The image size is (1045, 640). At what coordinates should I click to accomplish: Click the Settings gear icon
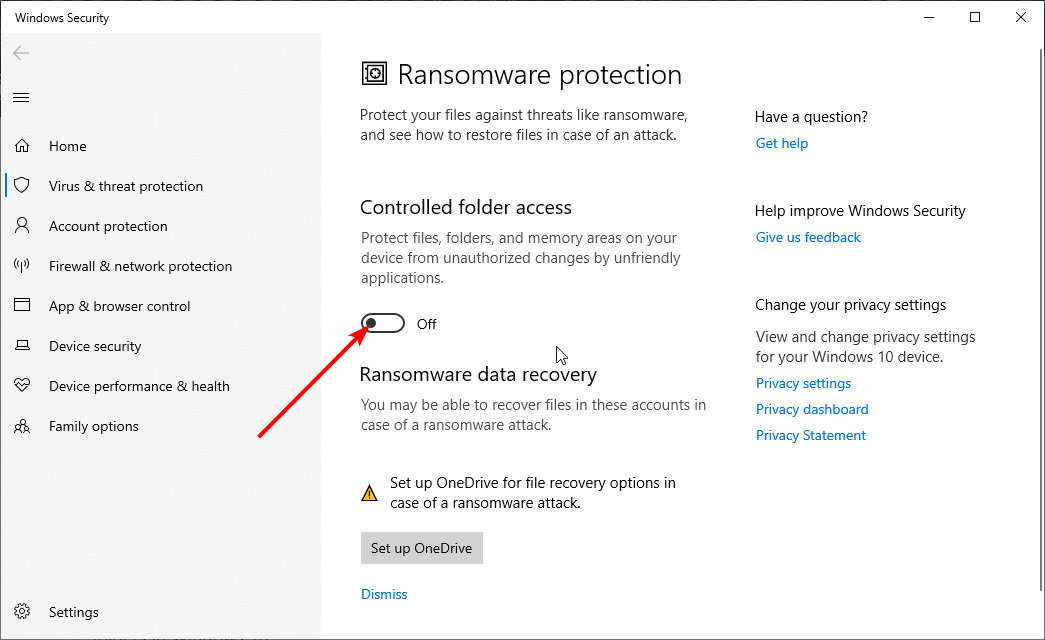(22, 612)
